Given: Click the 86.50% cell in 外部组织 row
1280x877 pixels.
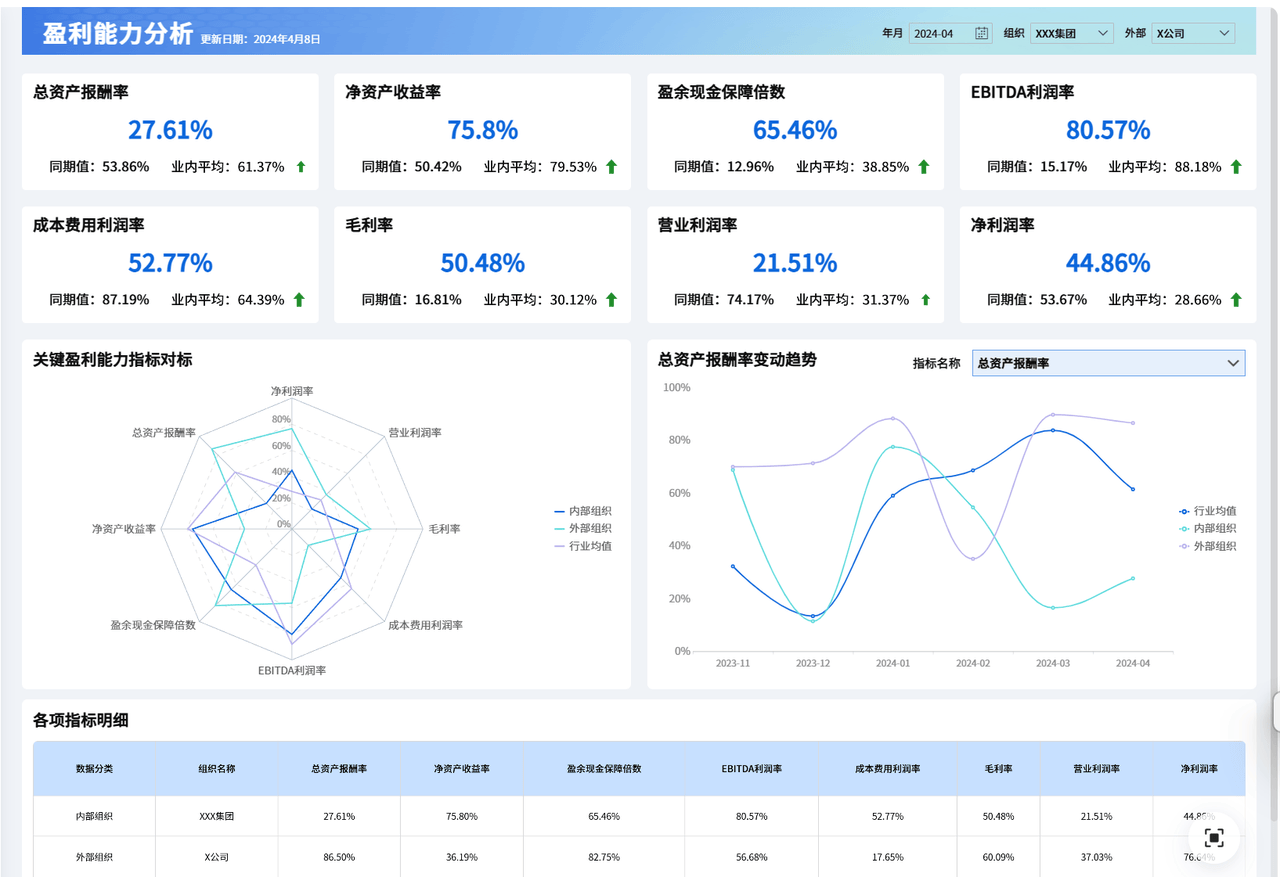Looking at the screenshot, I should [339, 857].
